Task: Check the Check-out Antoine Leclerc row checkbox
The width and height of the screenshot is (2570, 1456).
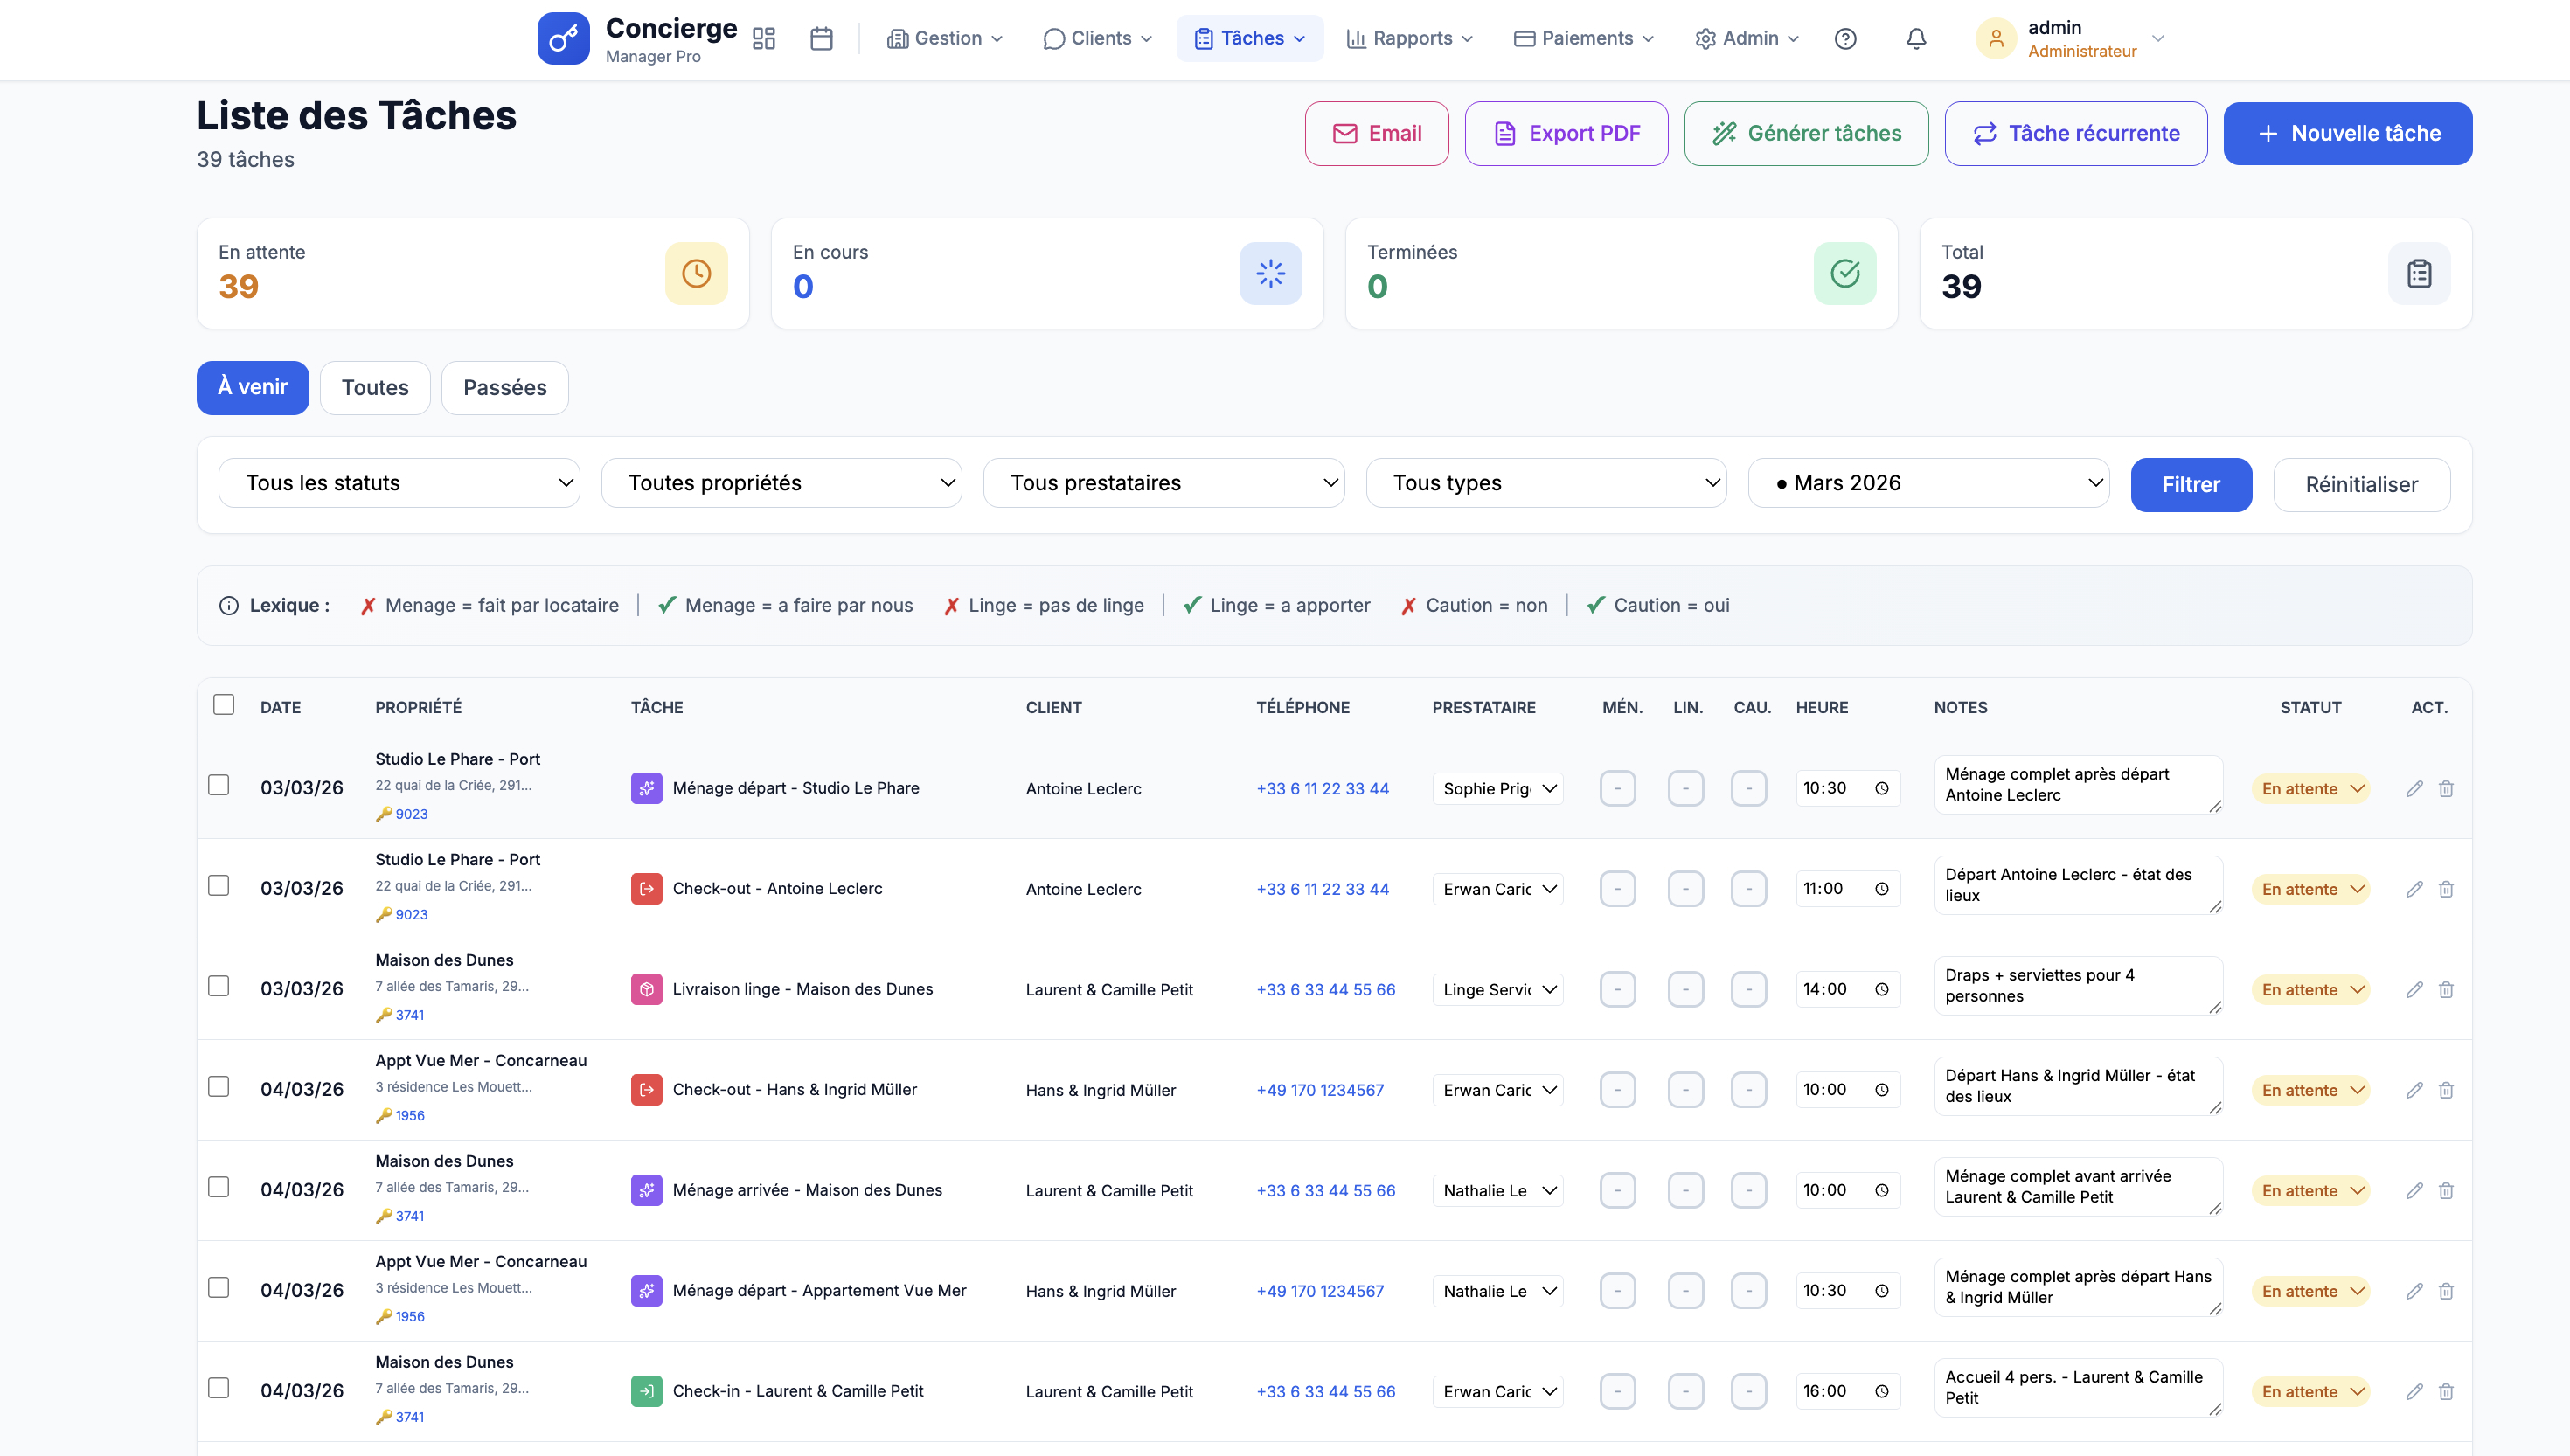Action: [x=219, y=886]
